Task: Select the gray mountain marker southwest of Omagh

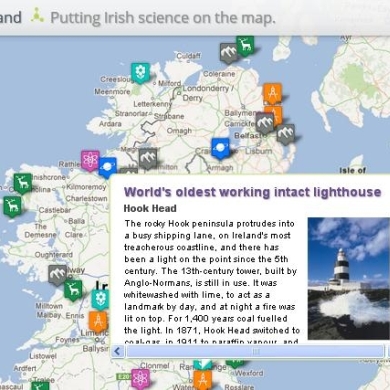Action: pos(148,159)
